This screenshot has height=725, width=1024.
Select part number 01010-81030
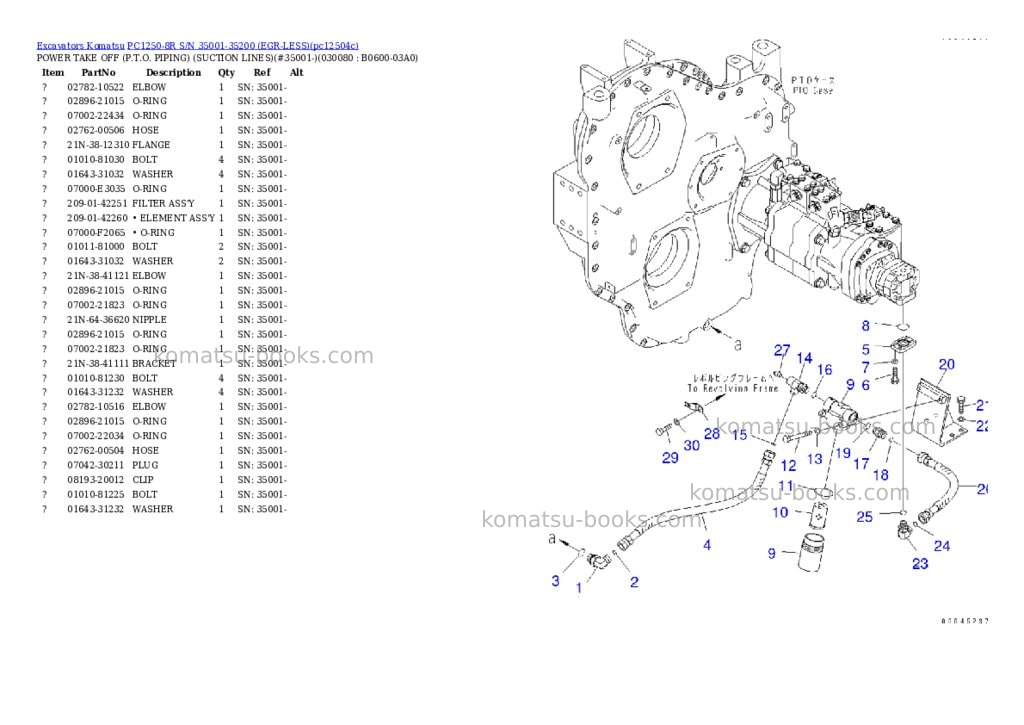click(x=95, y=159)
